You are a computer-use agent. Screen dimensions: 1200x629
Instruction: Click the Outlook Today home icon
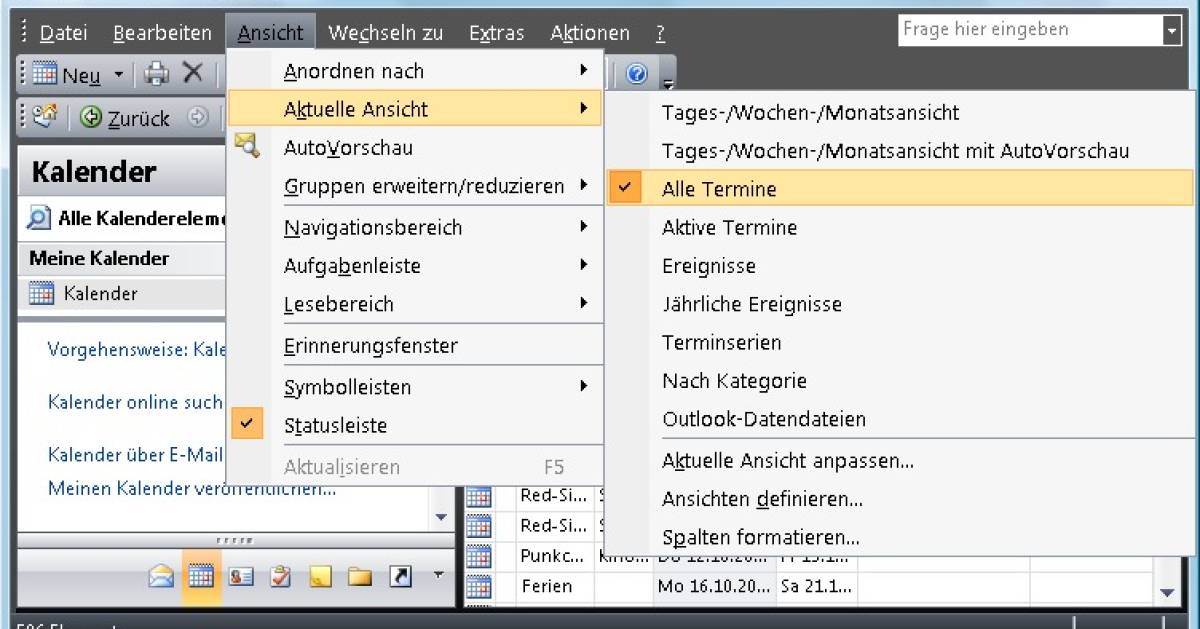click(45, 117)
